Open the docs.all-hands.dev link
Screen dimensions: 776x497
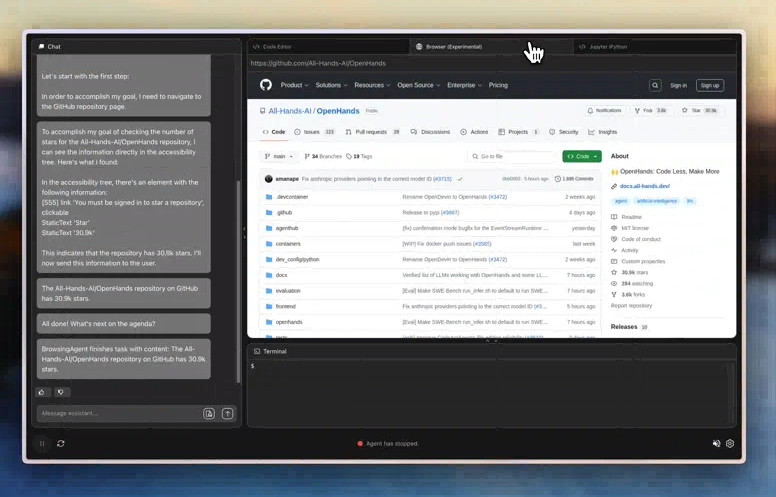[644, 186]
